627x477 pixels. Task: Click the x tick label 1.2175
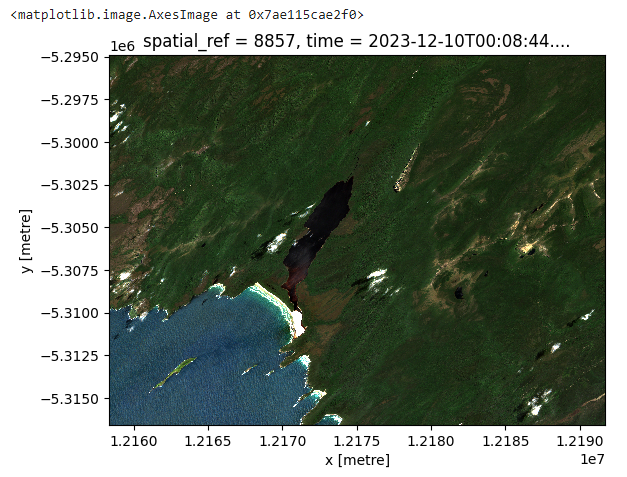point(357,441)
